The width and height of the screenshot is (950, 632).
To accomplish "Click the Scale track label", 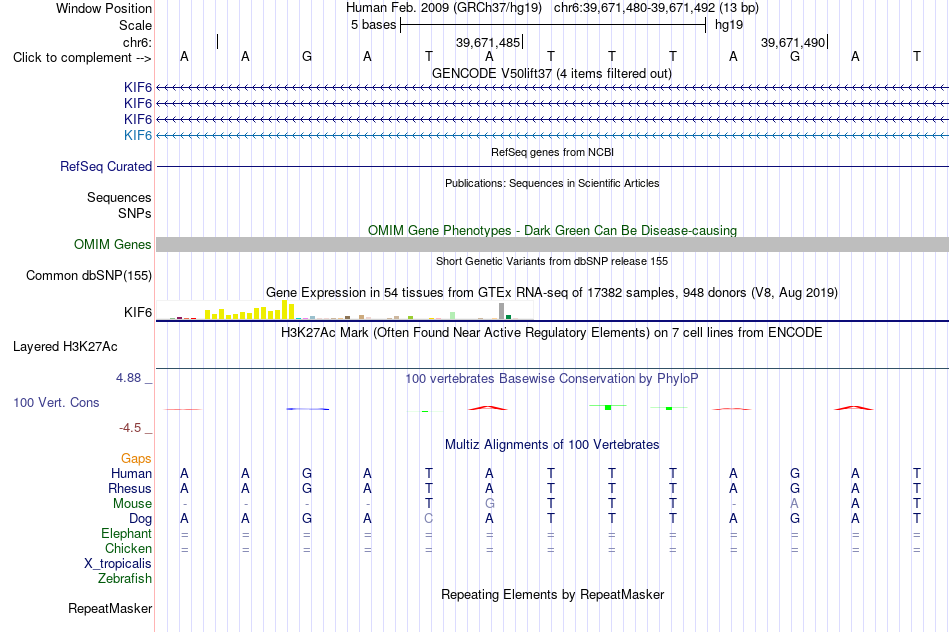I will [135, 25].
